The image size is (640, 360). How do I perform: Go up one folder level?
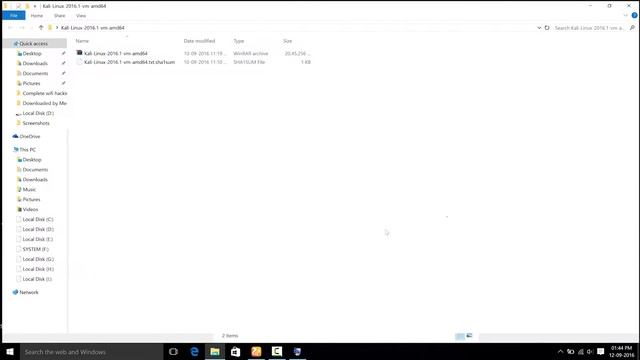[x=41, y=28]
